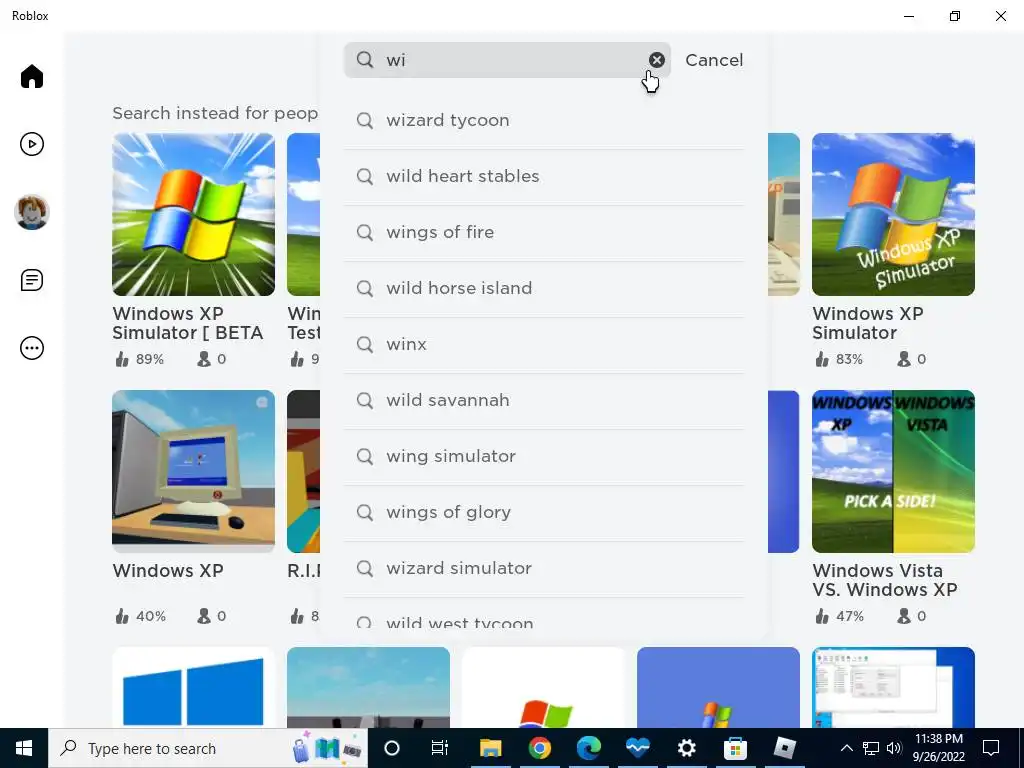Open the Windows Start menu
Viewport: 1024px width, 768px height.
coord(24,748)
